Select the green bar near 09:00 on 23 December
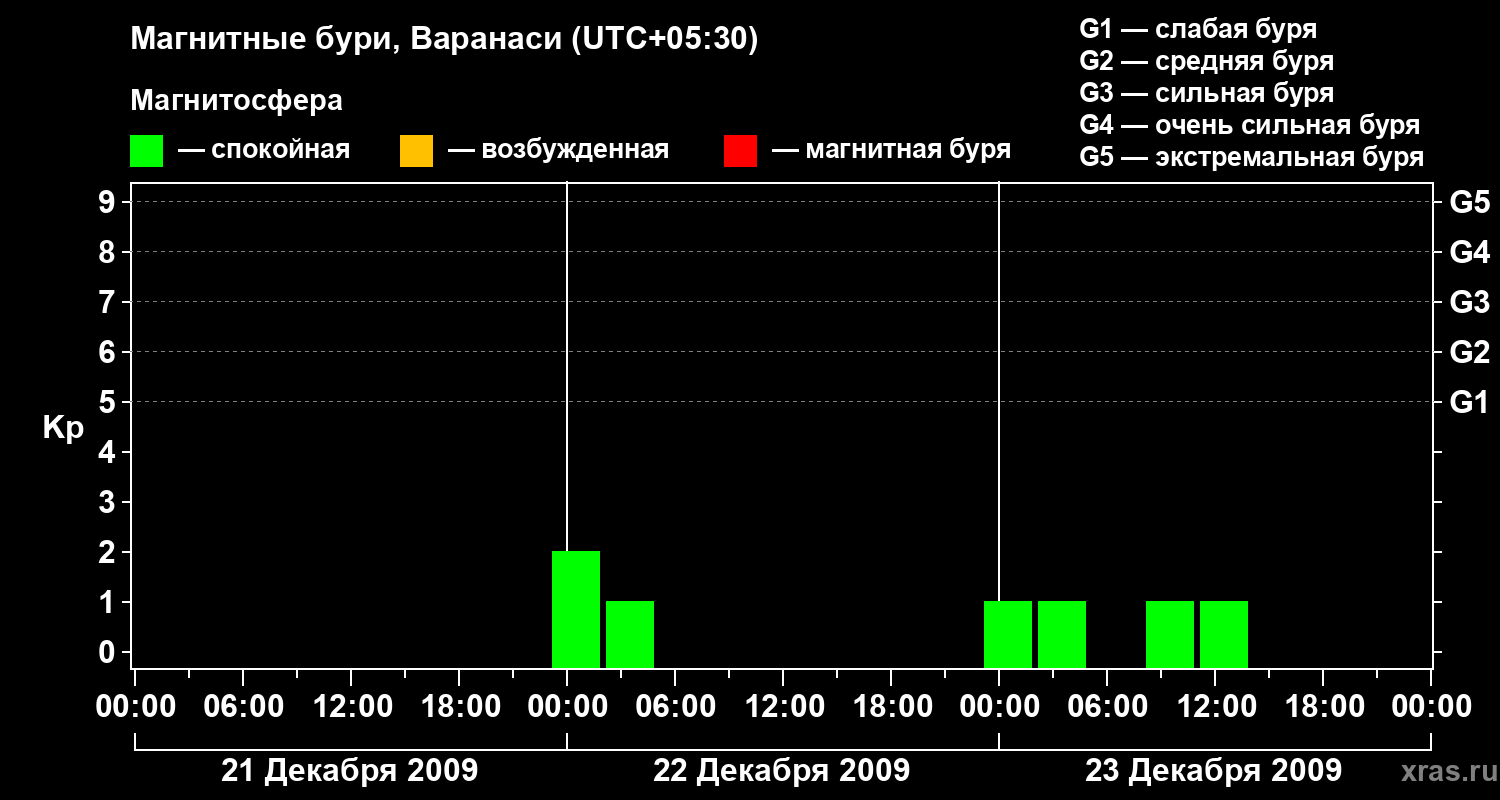 click(x=1170, y=634)
